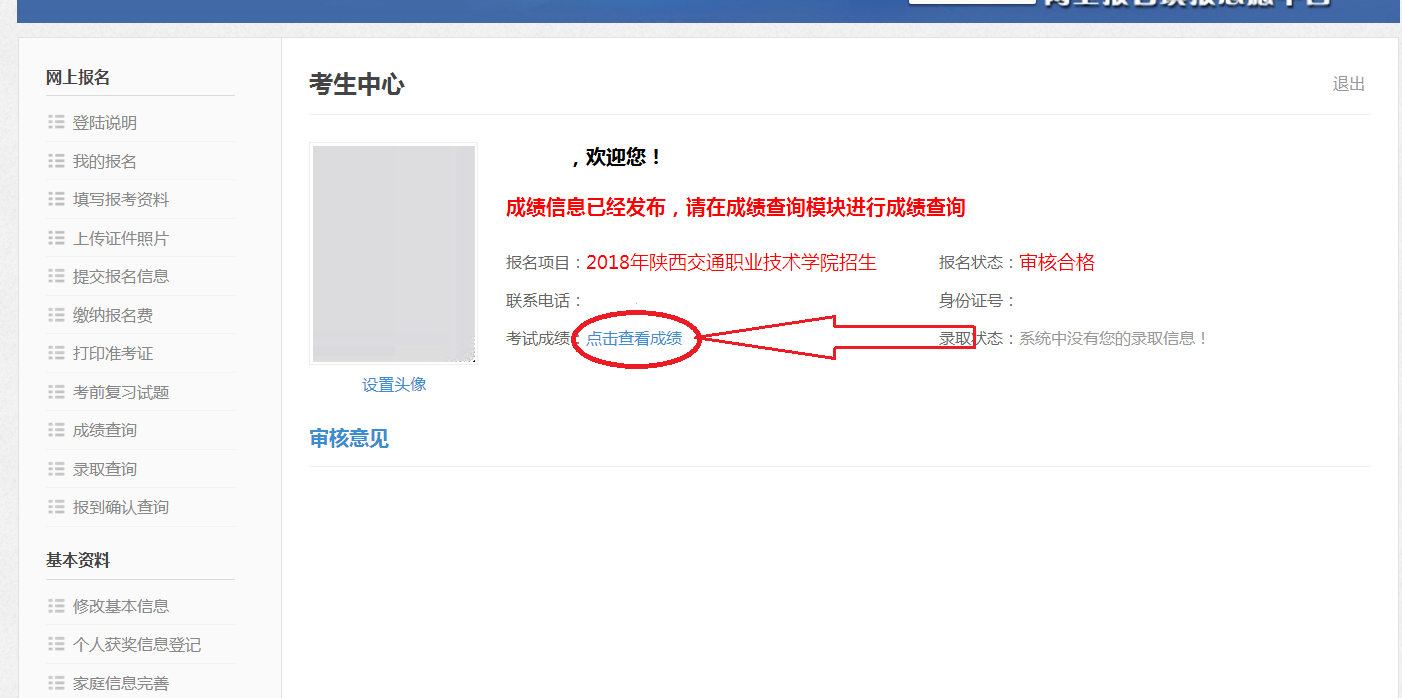Log out using the 退出 link
1402x698 pixels.
coord(1349,84)
